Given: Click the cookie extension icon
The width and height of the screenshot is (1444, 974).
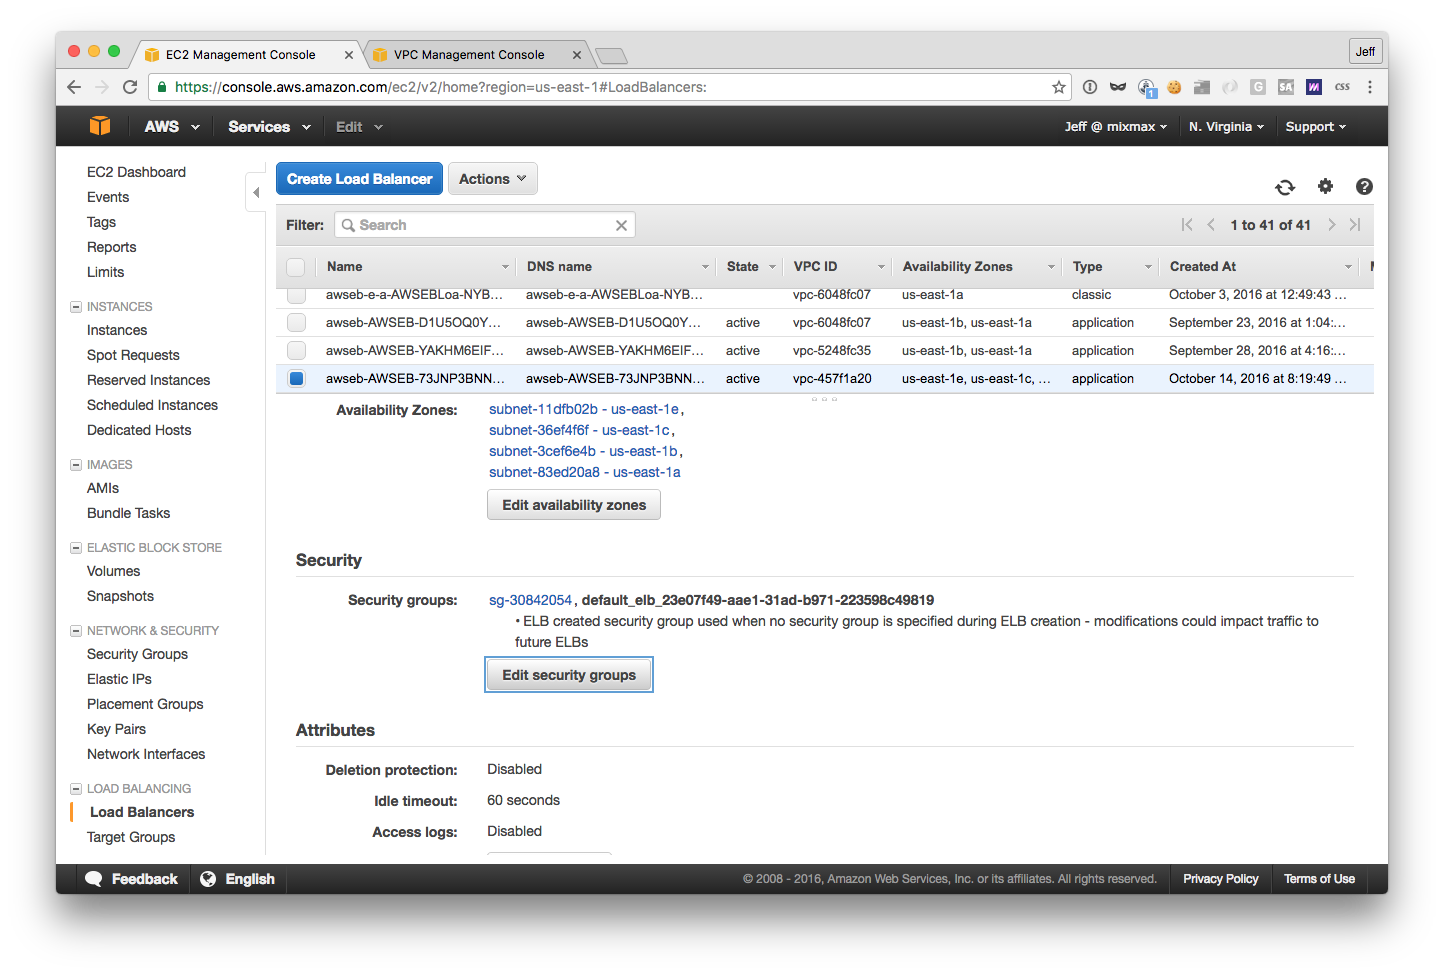Looking at the screenshot, I should click(1174, 87).
